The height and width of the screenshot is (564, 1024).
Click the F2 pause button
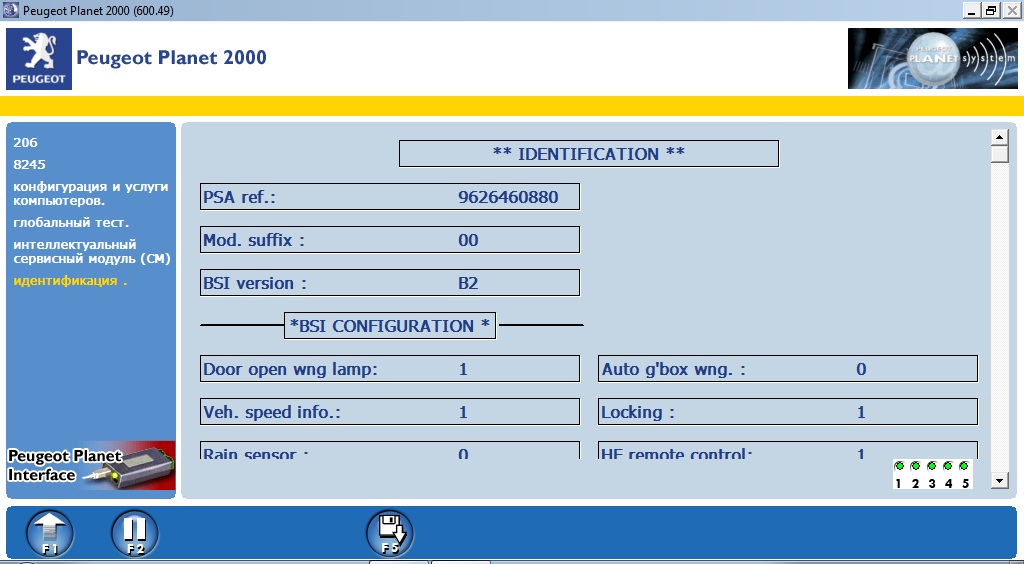[135, 534]
